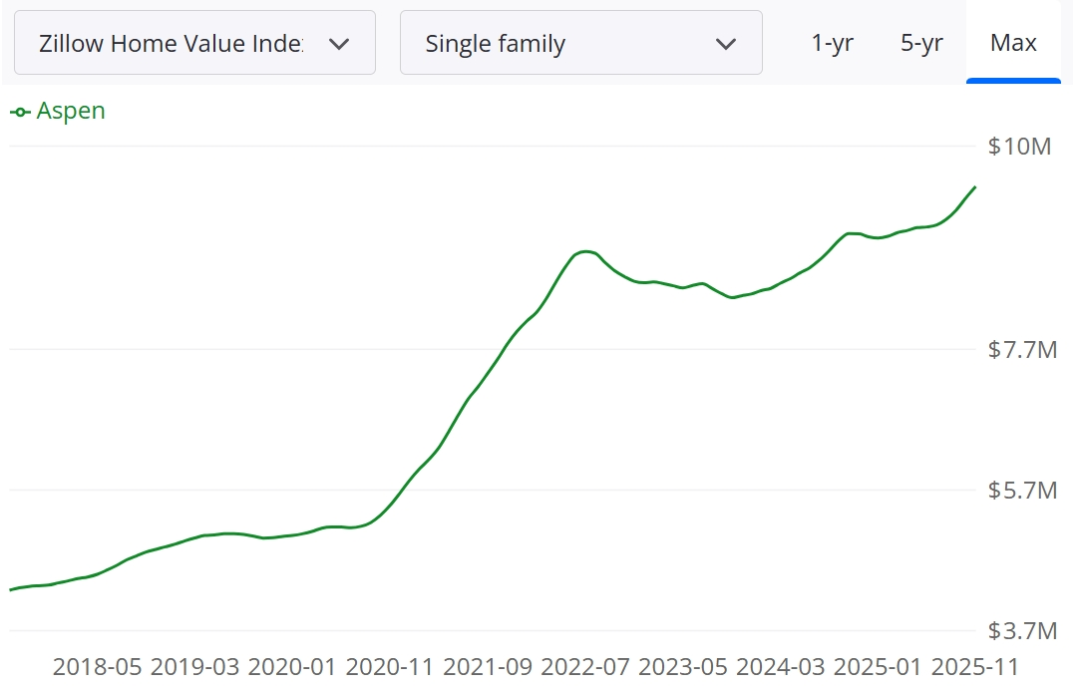Click the 2021-09 date axis label

(488, 667)
